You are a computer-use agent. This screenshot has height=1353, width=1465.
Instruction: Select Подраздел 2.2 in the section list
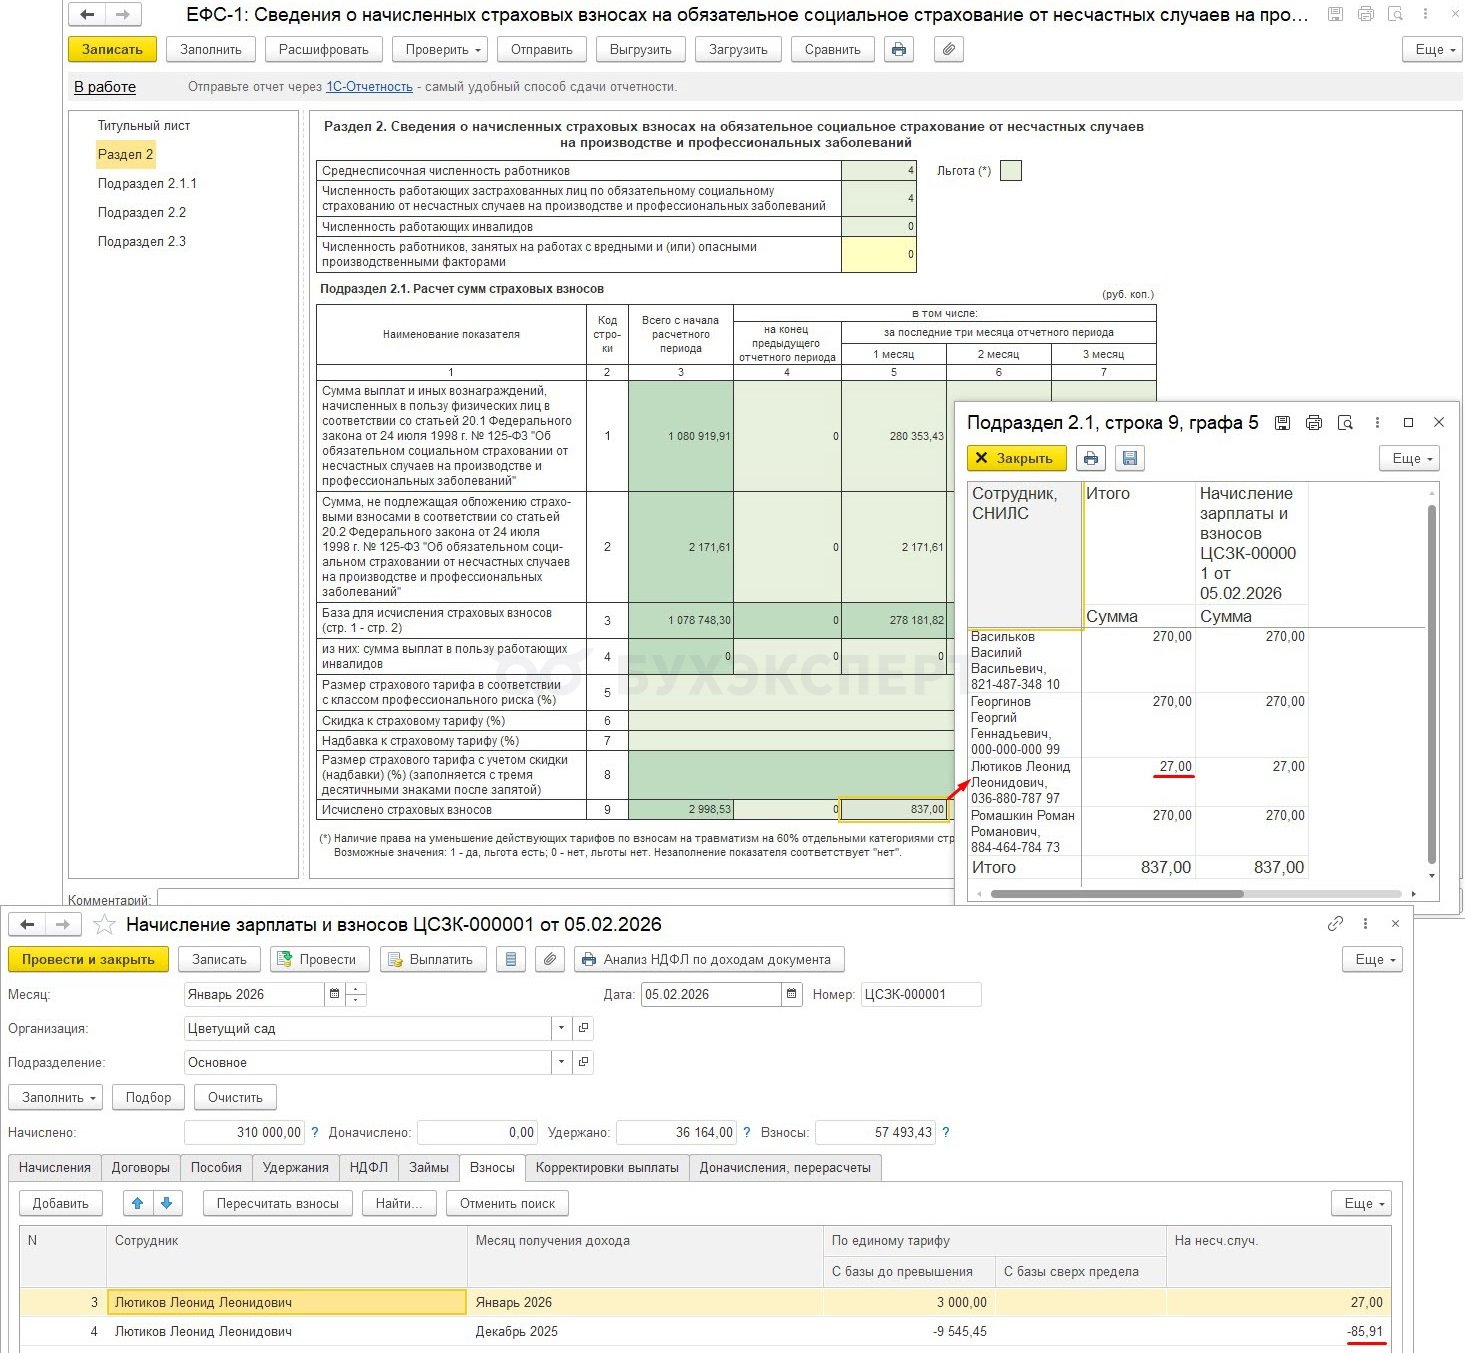(x=142, y=212)
